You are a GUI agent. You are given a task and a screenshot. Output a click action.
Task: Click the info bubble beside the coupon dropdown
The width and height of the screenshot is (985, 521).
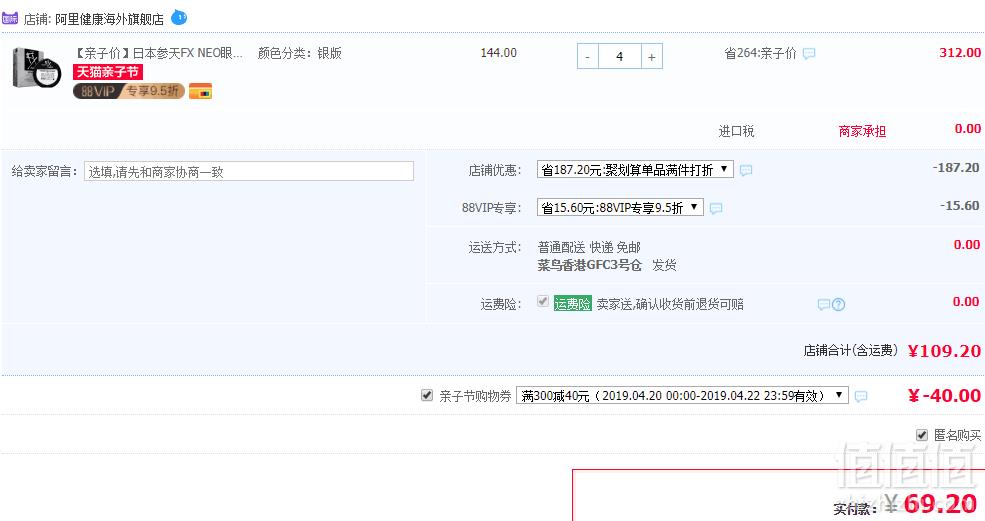[861, 396]
